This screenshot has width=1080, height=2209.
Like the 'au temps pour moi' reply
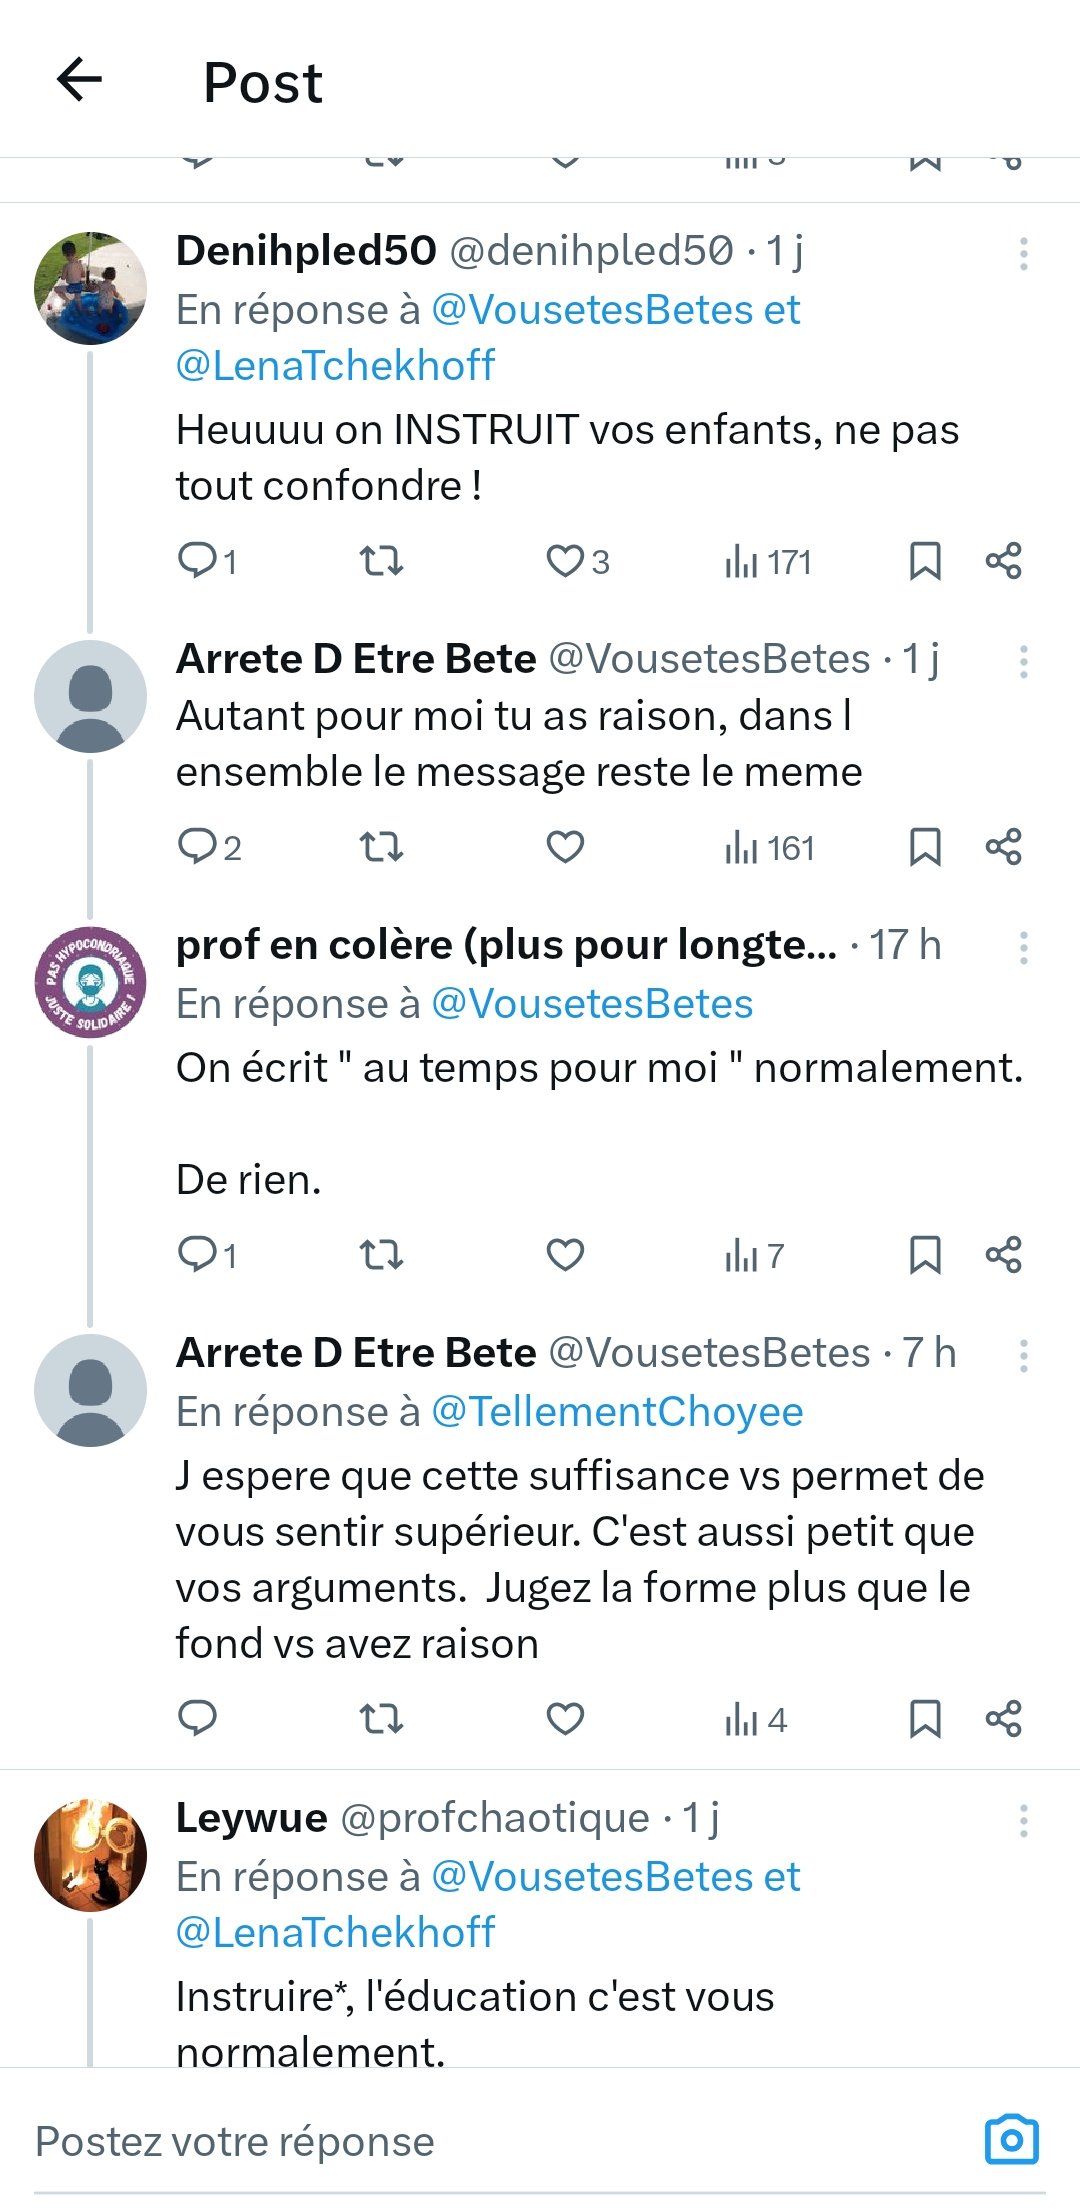pyautogui.click(x=565, y=1255)
